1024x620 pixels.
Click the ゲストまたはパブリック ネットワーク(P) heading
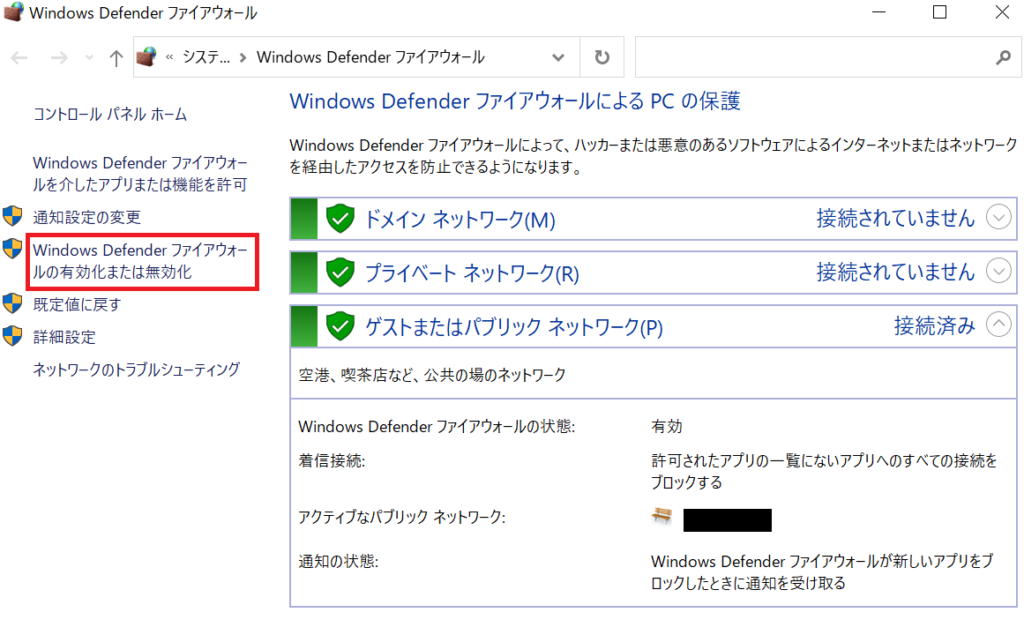pos(513,327)
